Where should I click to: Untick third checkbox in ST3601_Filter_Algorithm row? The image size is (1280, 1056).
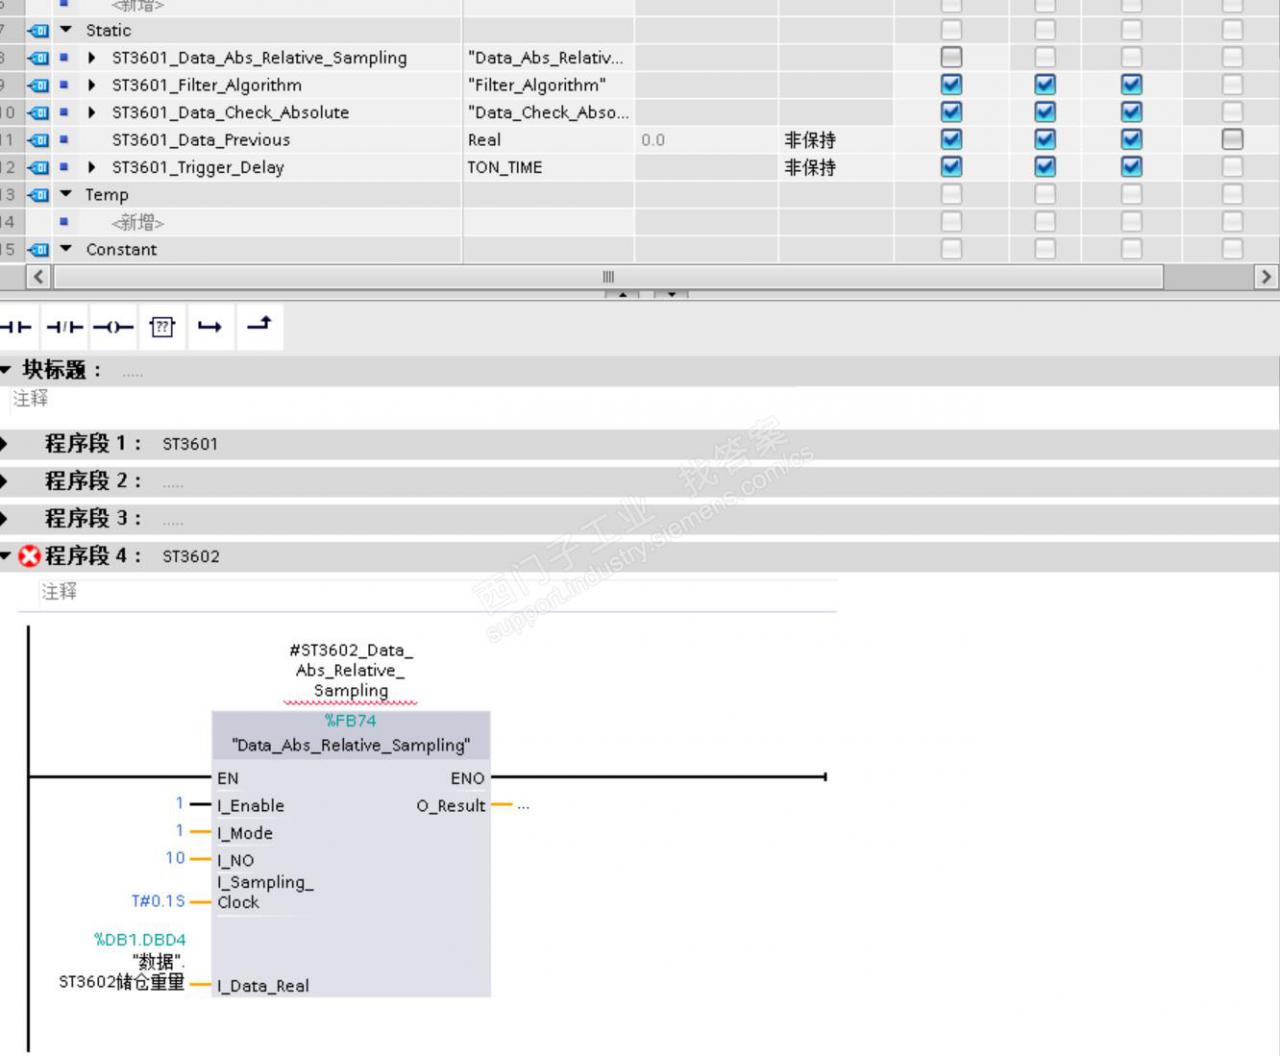click(1131, 85)
